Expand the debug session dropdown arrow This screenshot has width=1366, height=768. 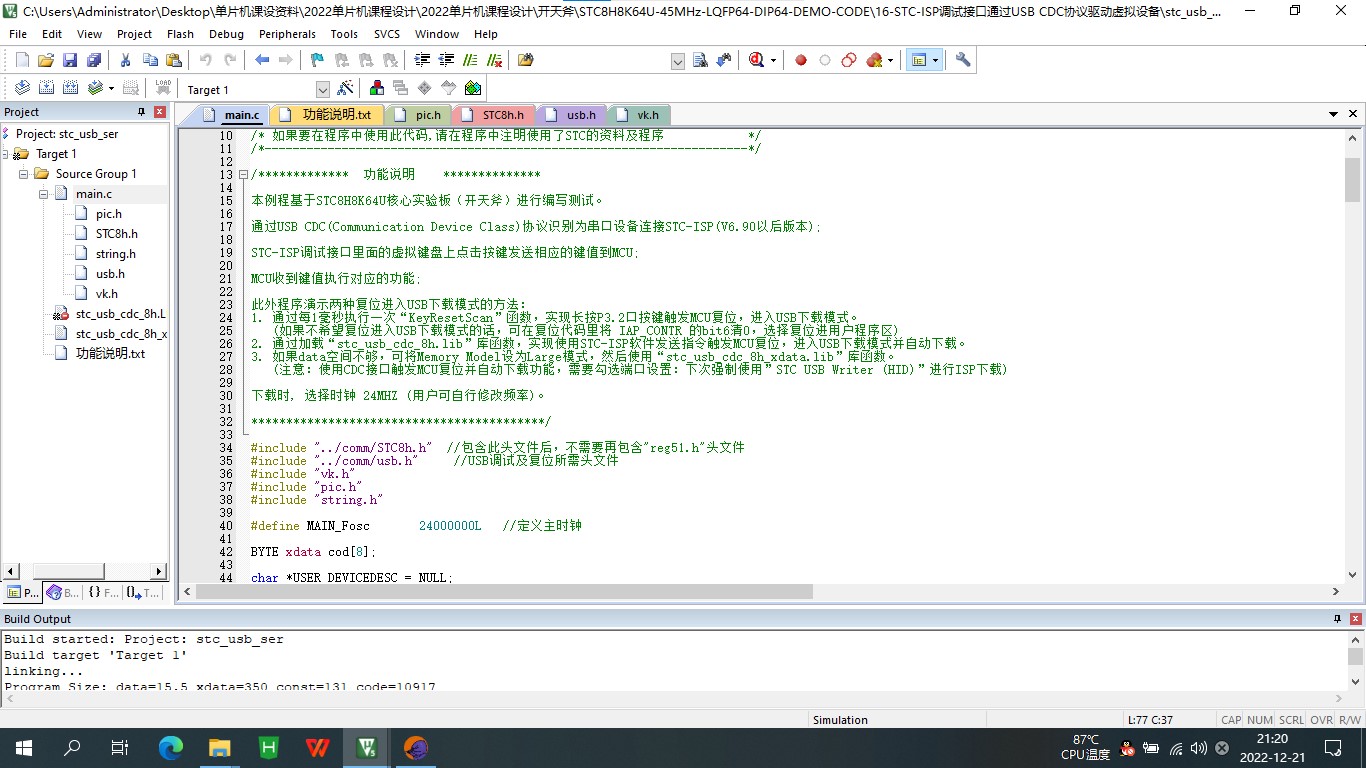(x=774, y=60)
